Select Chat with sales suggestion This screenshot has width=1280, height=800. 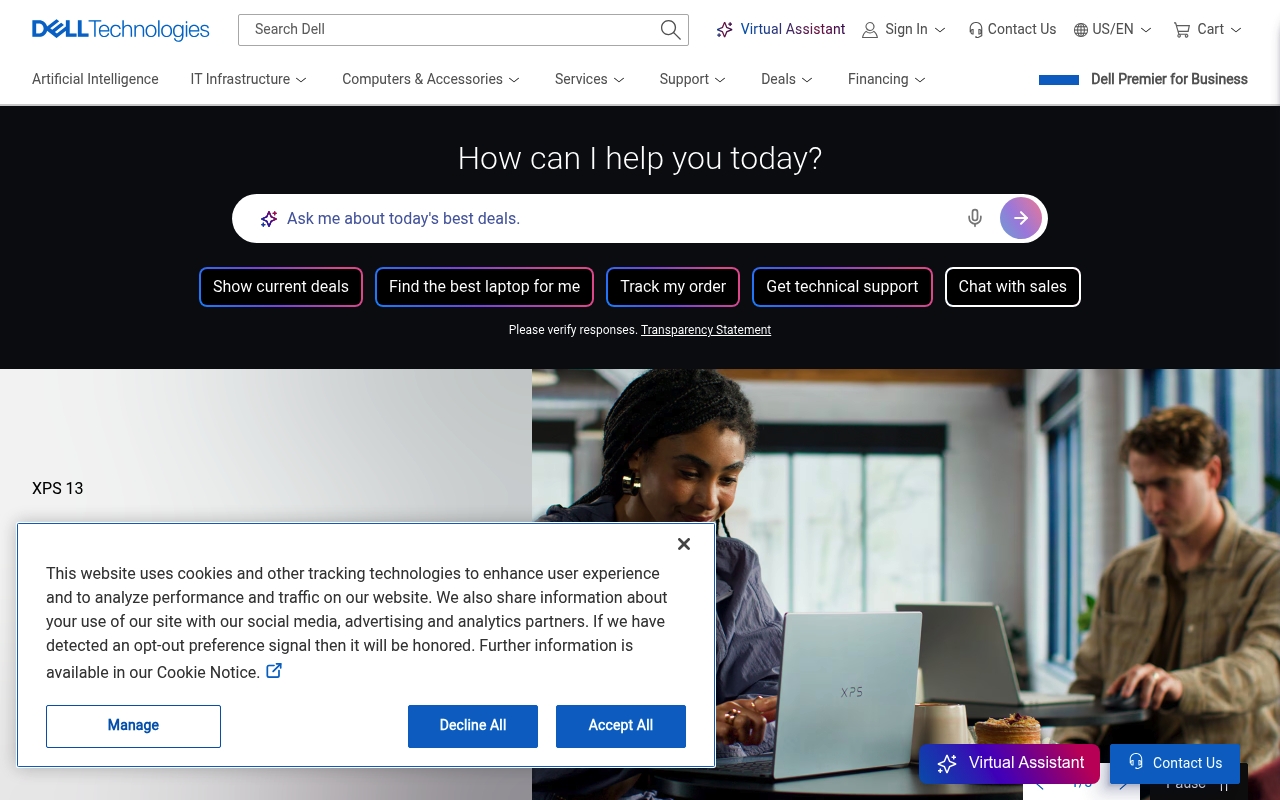pyautogui.click(x=1013, y=287)
